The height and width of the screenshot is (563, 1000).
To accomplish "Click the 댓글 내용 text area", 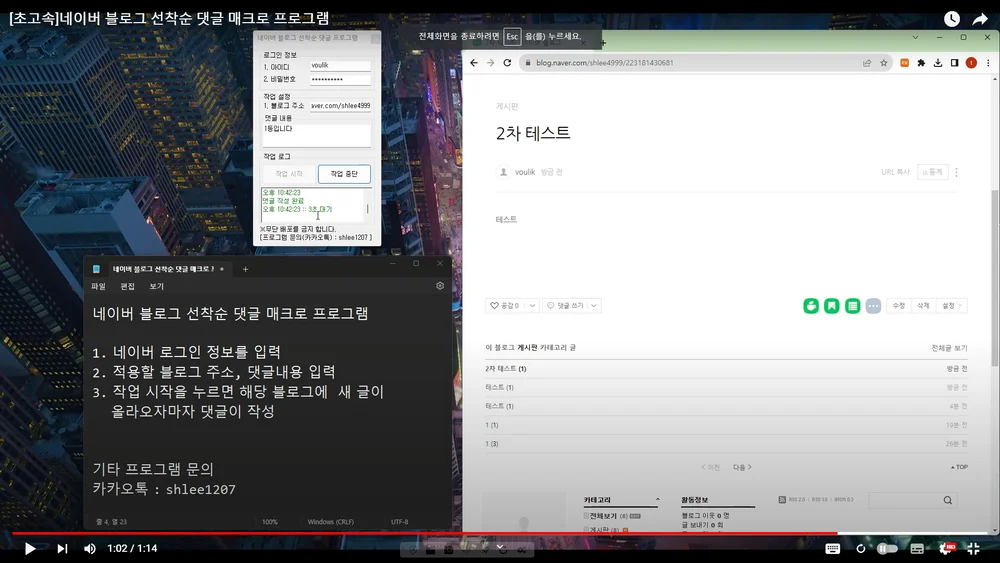I will 317,135.
